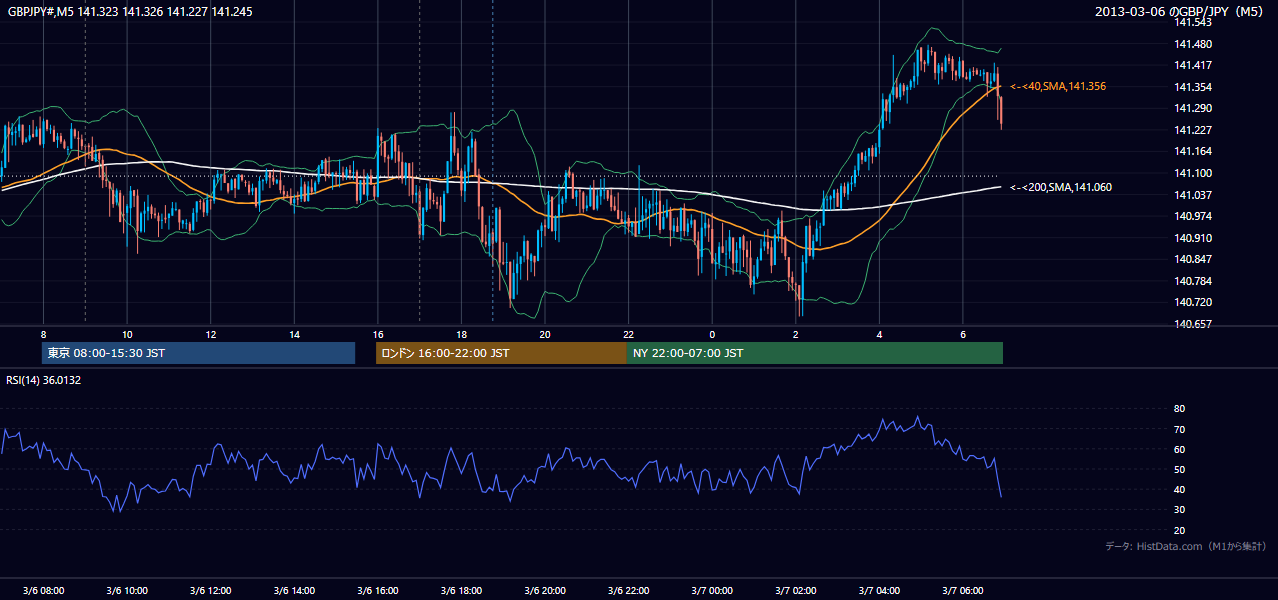The width and height of the screenshot is (1278, 600).
Task: Click the RSI(14) 36.0132 indicator label
Action: click(x=44, y=380)
